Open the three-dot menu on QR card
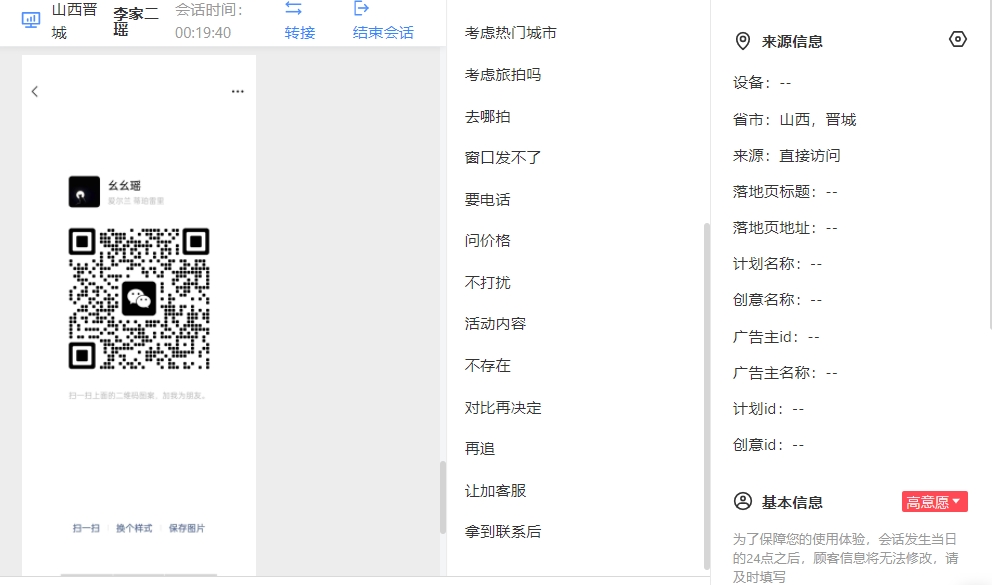The width and height of the screenshot is (992, 585). [237, 92]
